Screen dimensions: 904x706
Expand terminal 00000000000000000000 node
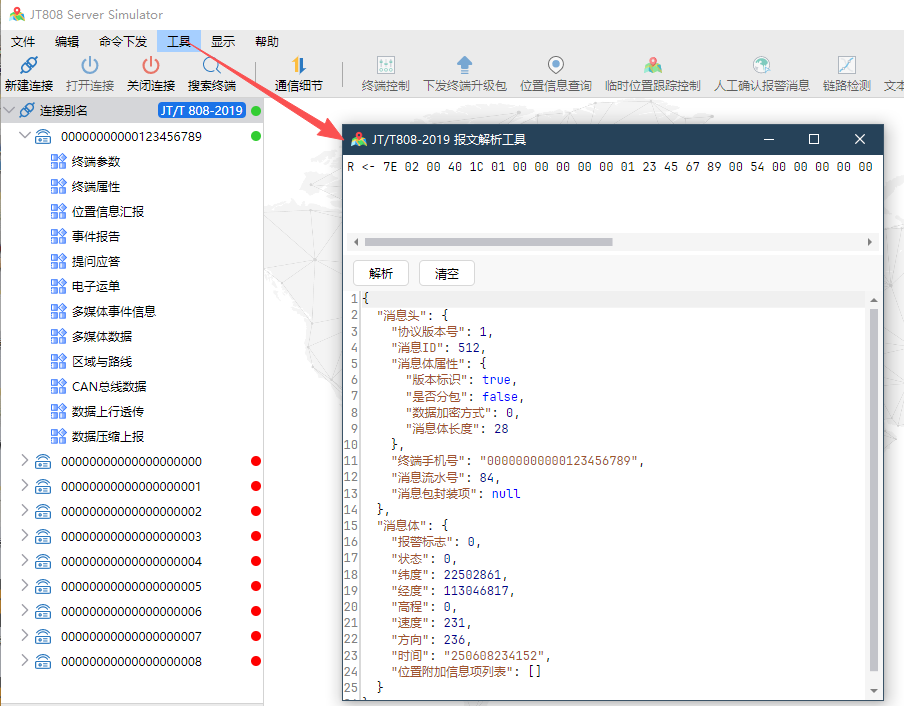point(25,461)
